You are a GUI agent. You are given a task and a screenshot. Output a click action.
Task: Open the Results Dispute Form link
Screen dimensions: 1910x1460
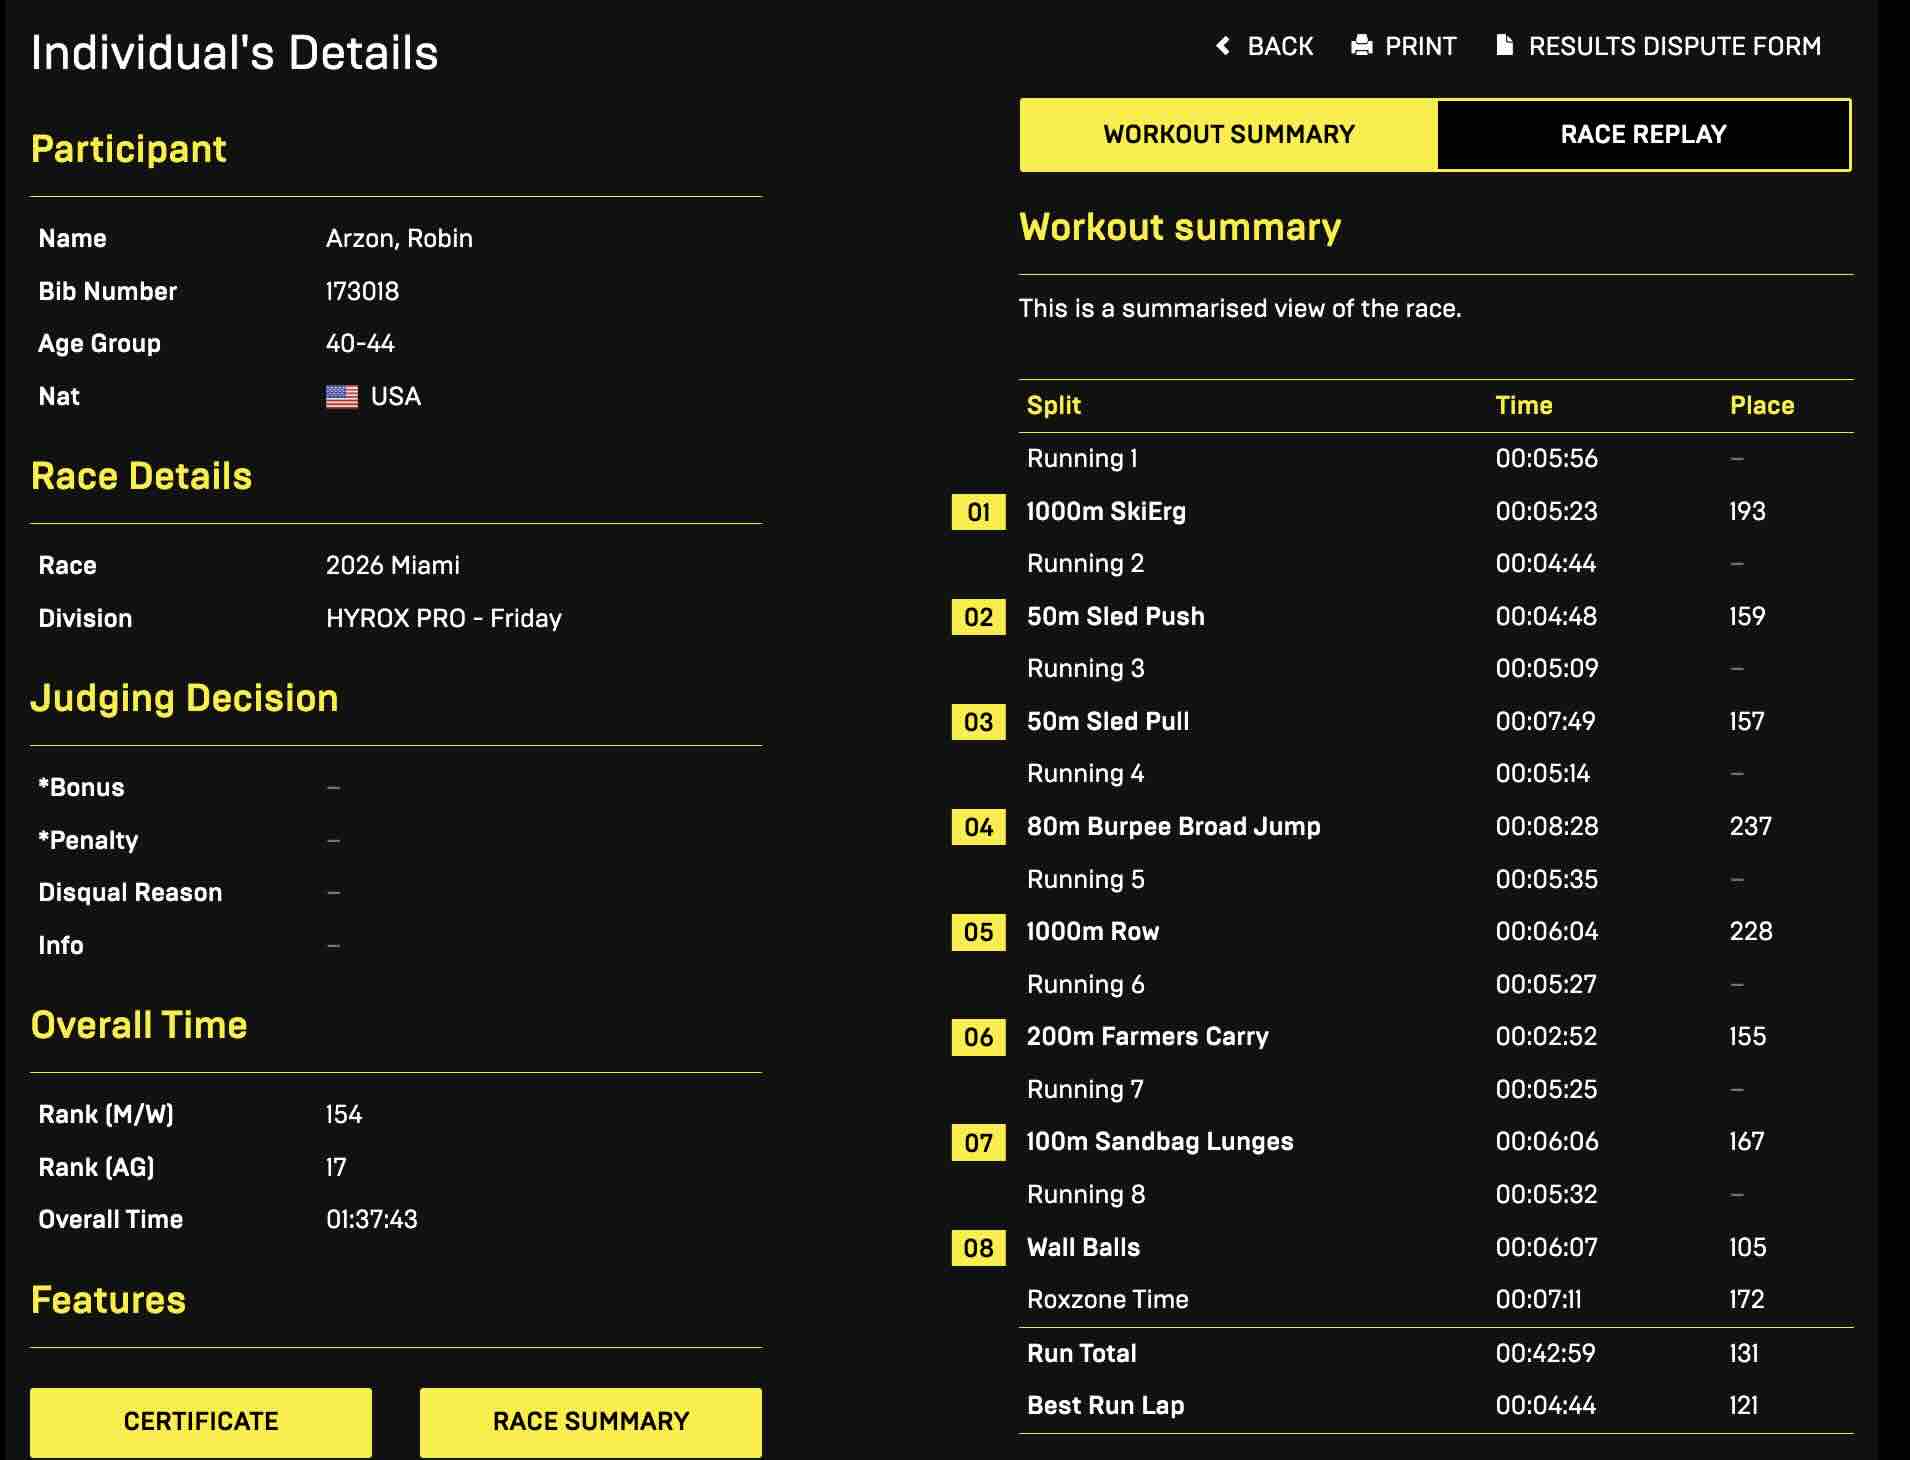pos(1674,46)
